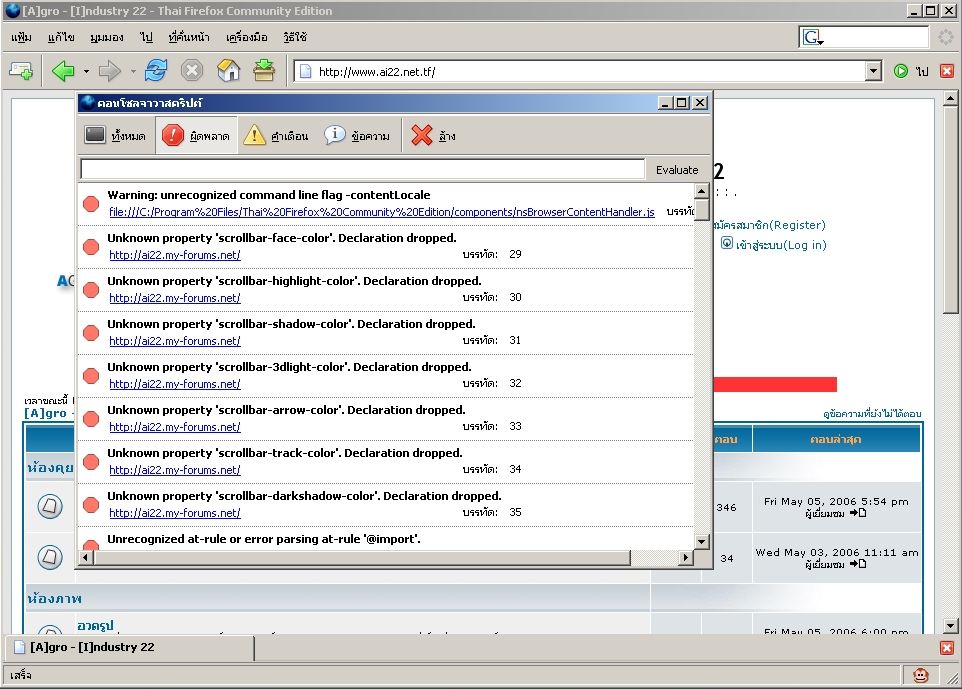Show all console messages (ทั้งหมด)
Image resolution: width=962 pixels, height=689 pixels.
[x=115, y=136]
